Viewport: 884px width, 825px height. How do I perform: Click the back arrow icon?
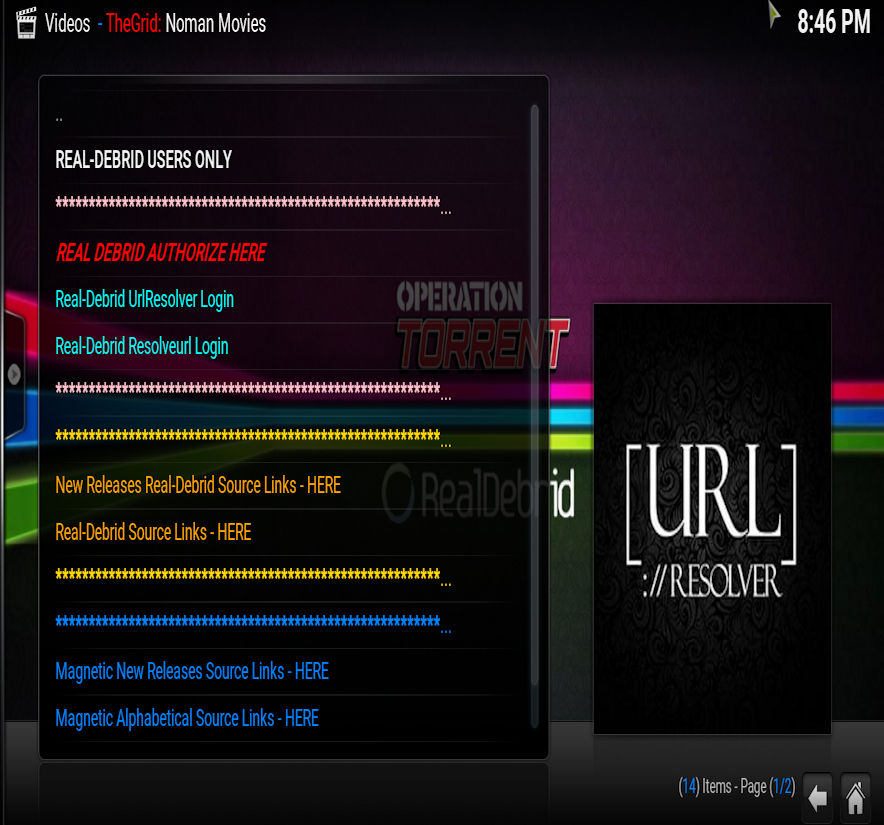[x=818, y=796]
